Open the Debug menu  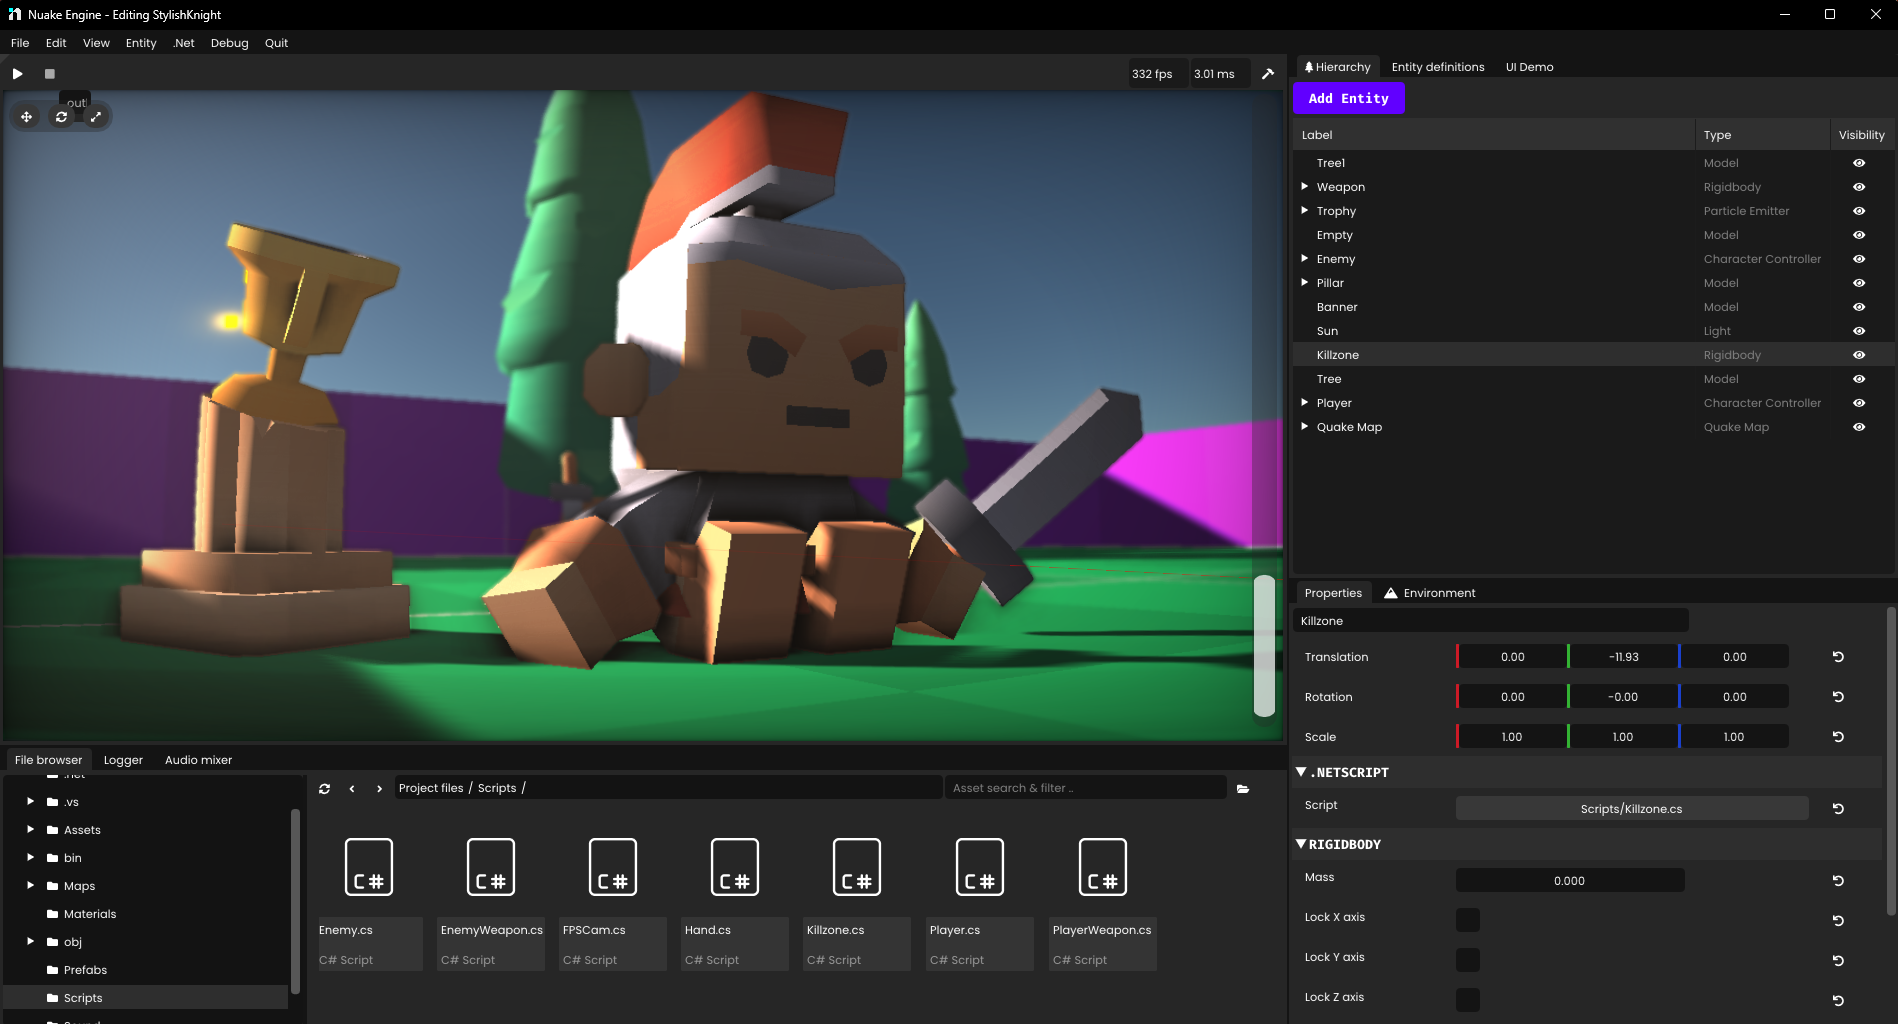229,43
